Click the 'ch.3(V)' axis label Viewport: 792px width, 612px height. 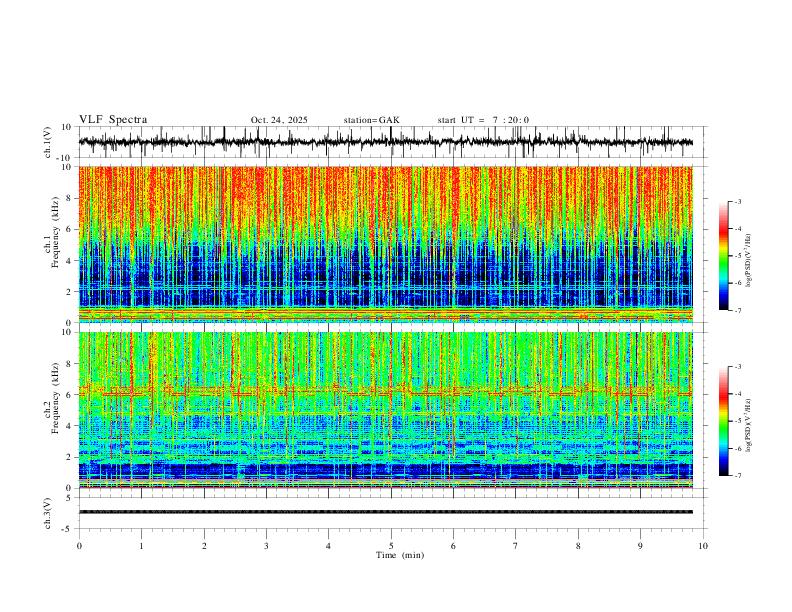pyautogui.click(x=48, y=513)
